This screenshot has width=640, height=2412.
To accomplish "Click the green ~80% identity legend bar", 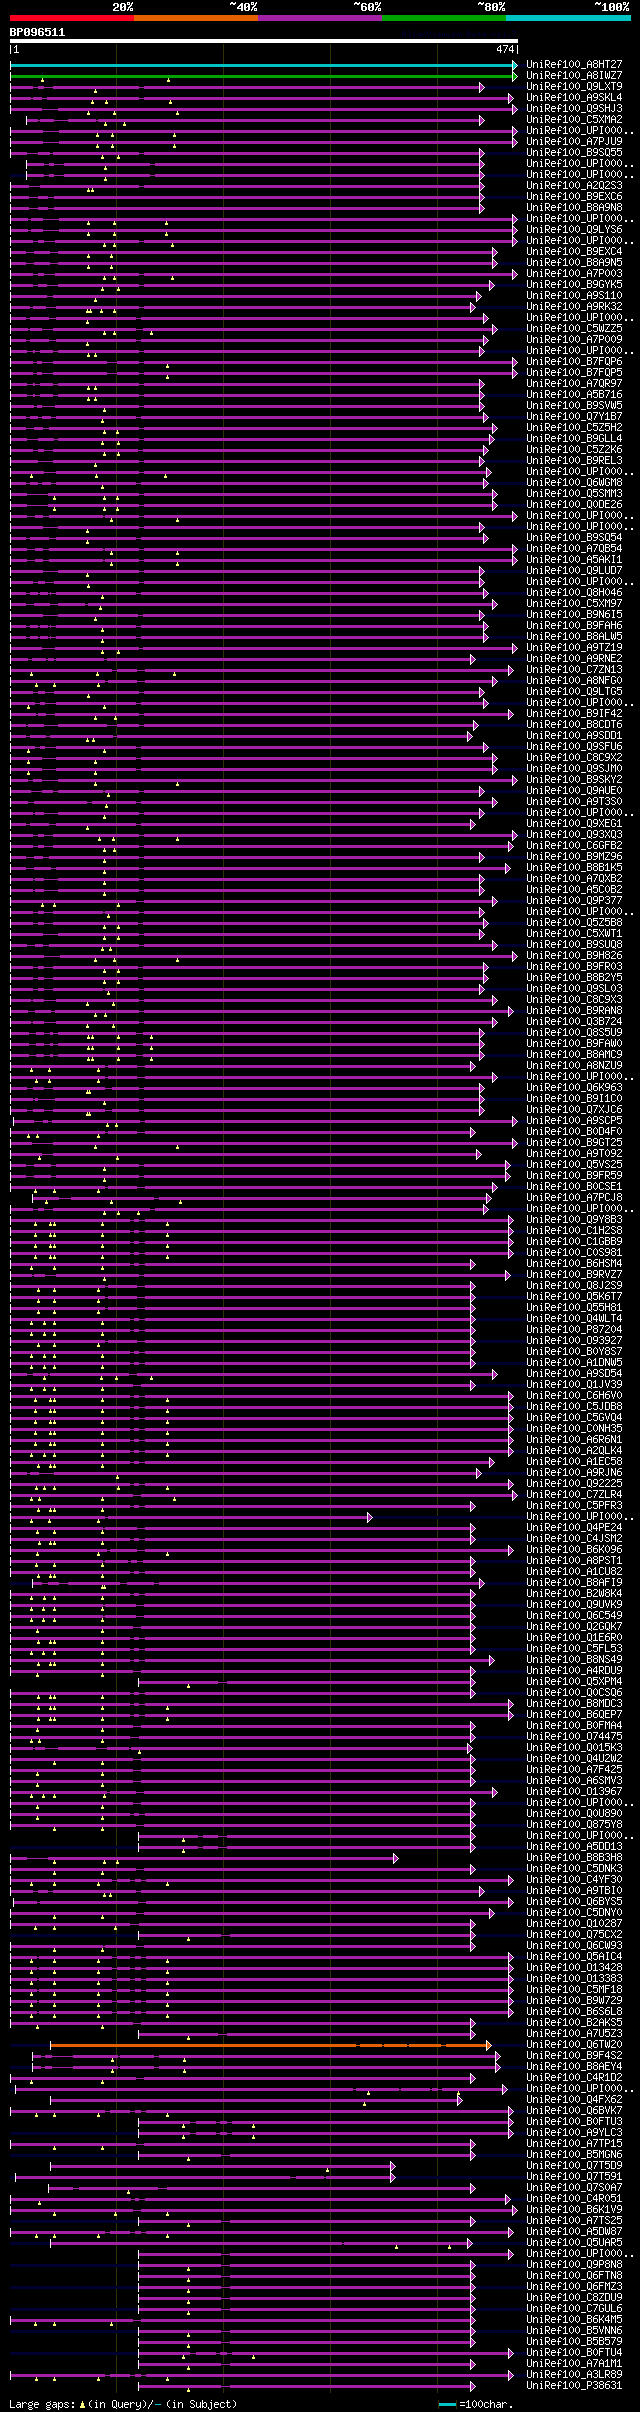I will (x=443, y=18).
